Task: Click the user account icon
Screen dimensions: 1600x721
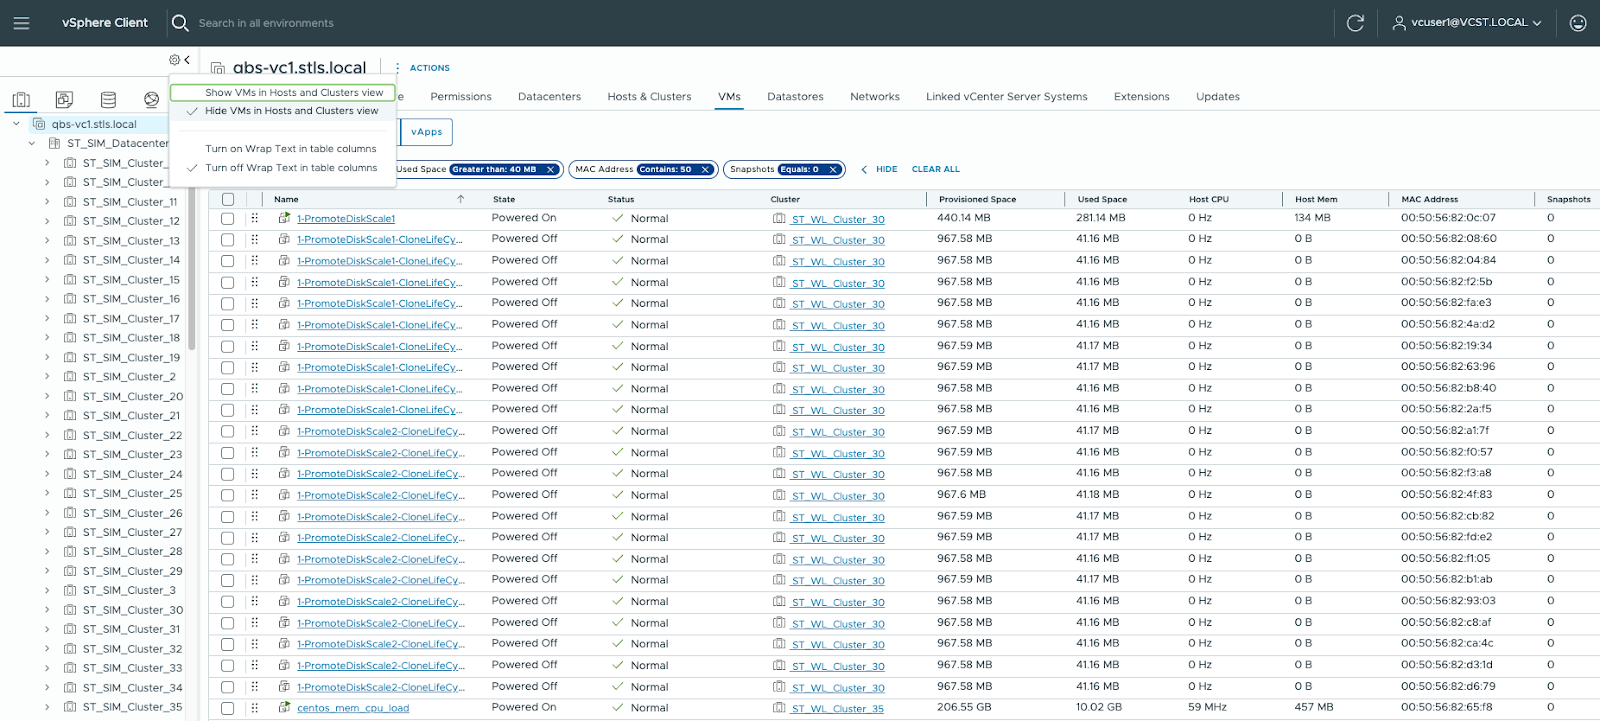Action: point(1399,23)
